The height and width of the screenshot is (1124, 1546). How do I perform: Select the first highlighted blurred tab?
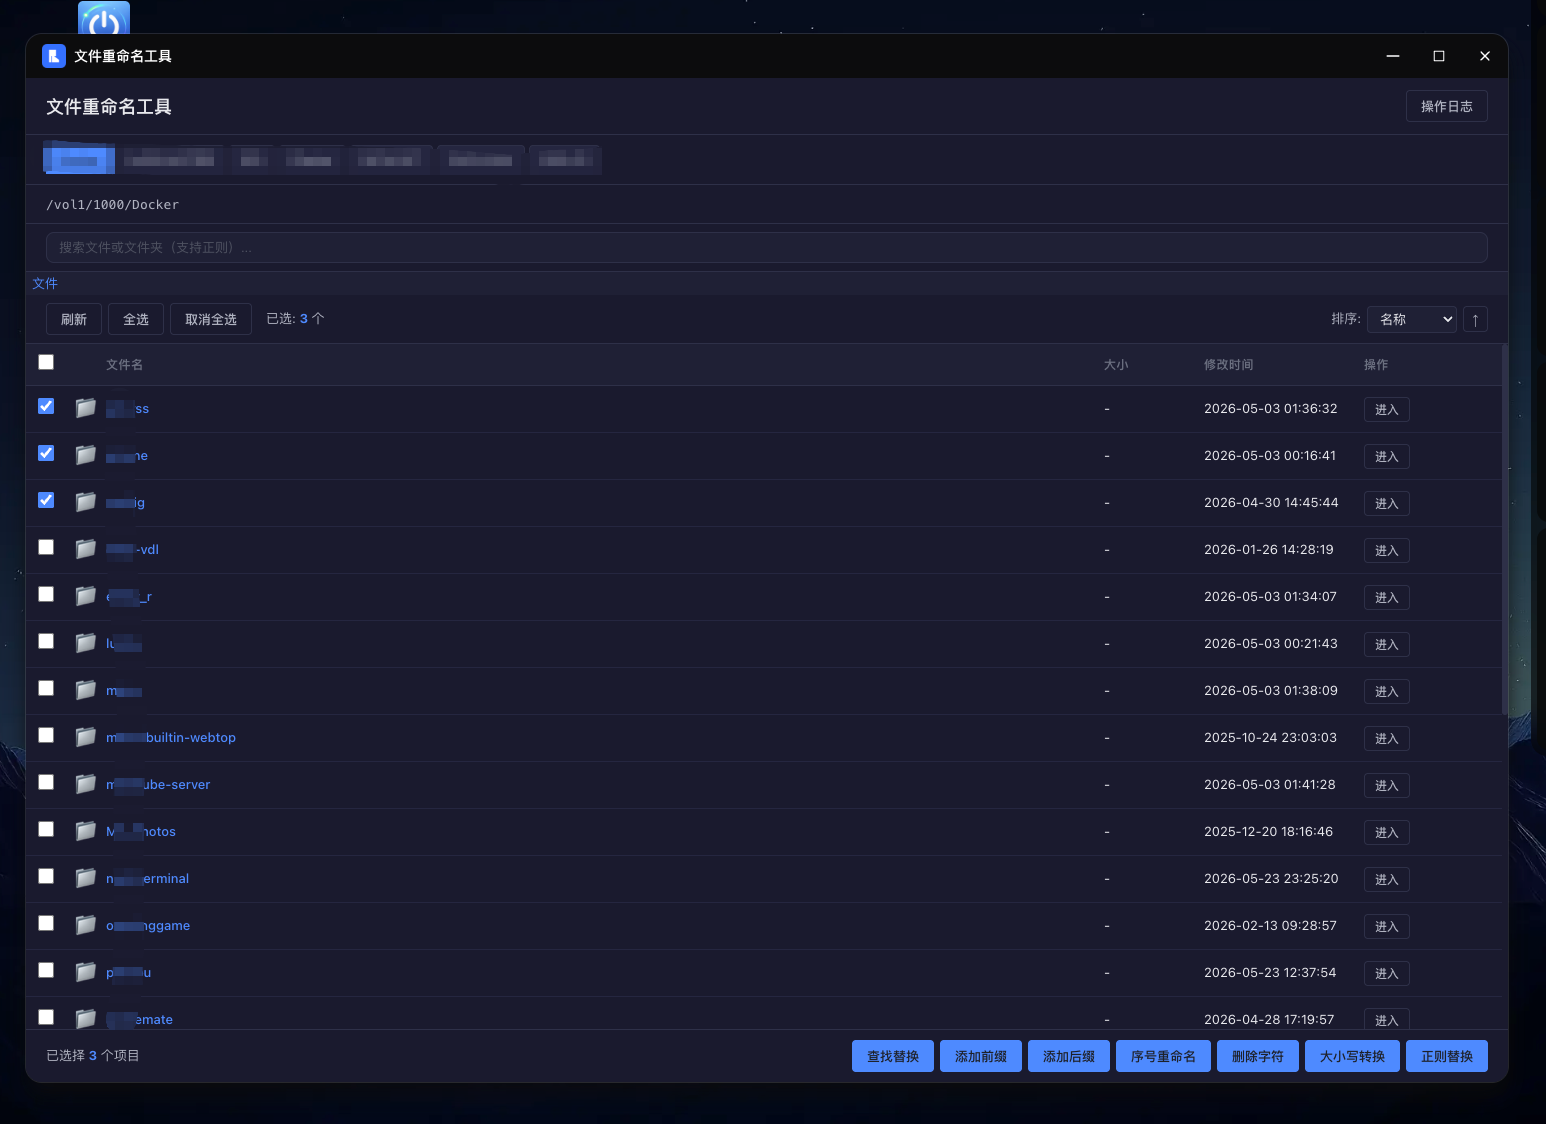[x=79, y=160]
